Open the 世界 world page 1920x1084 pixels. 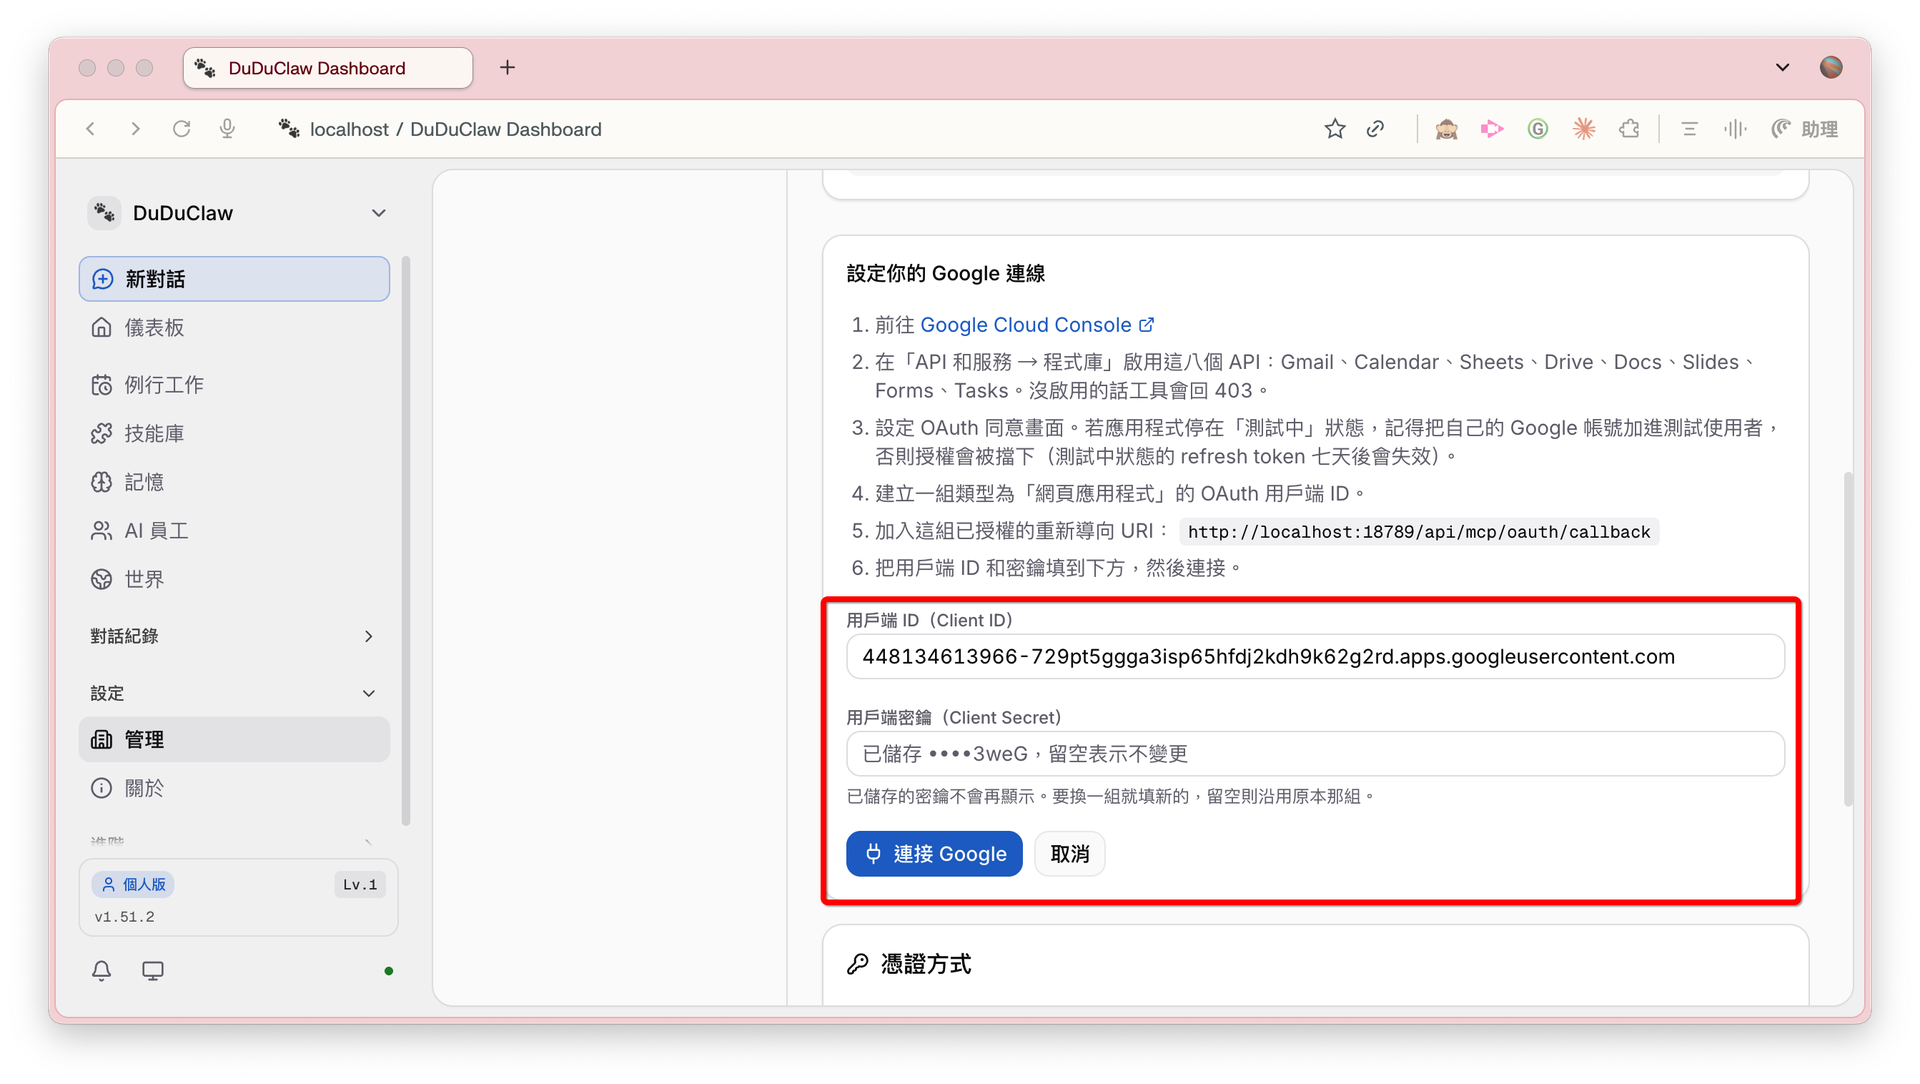(234, 580)
